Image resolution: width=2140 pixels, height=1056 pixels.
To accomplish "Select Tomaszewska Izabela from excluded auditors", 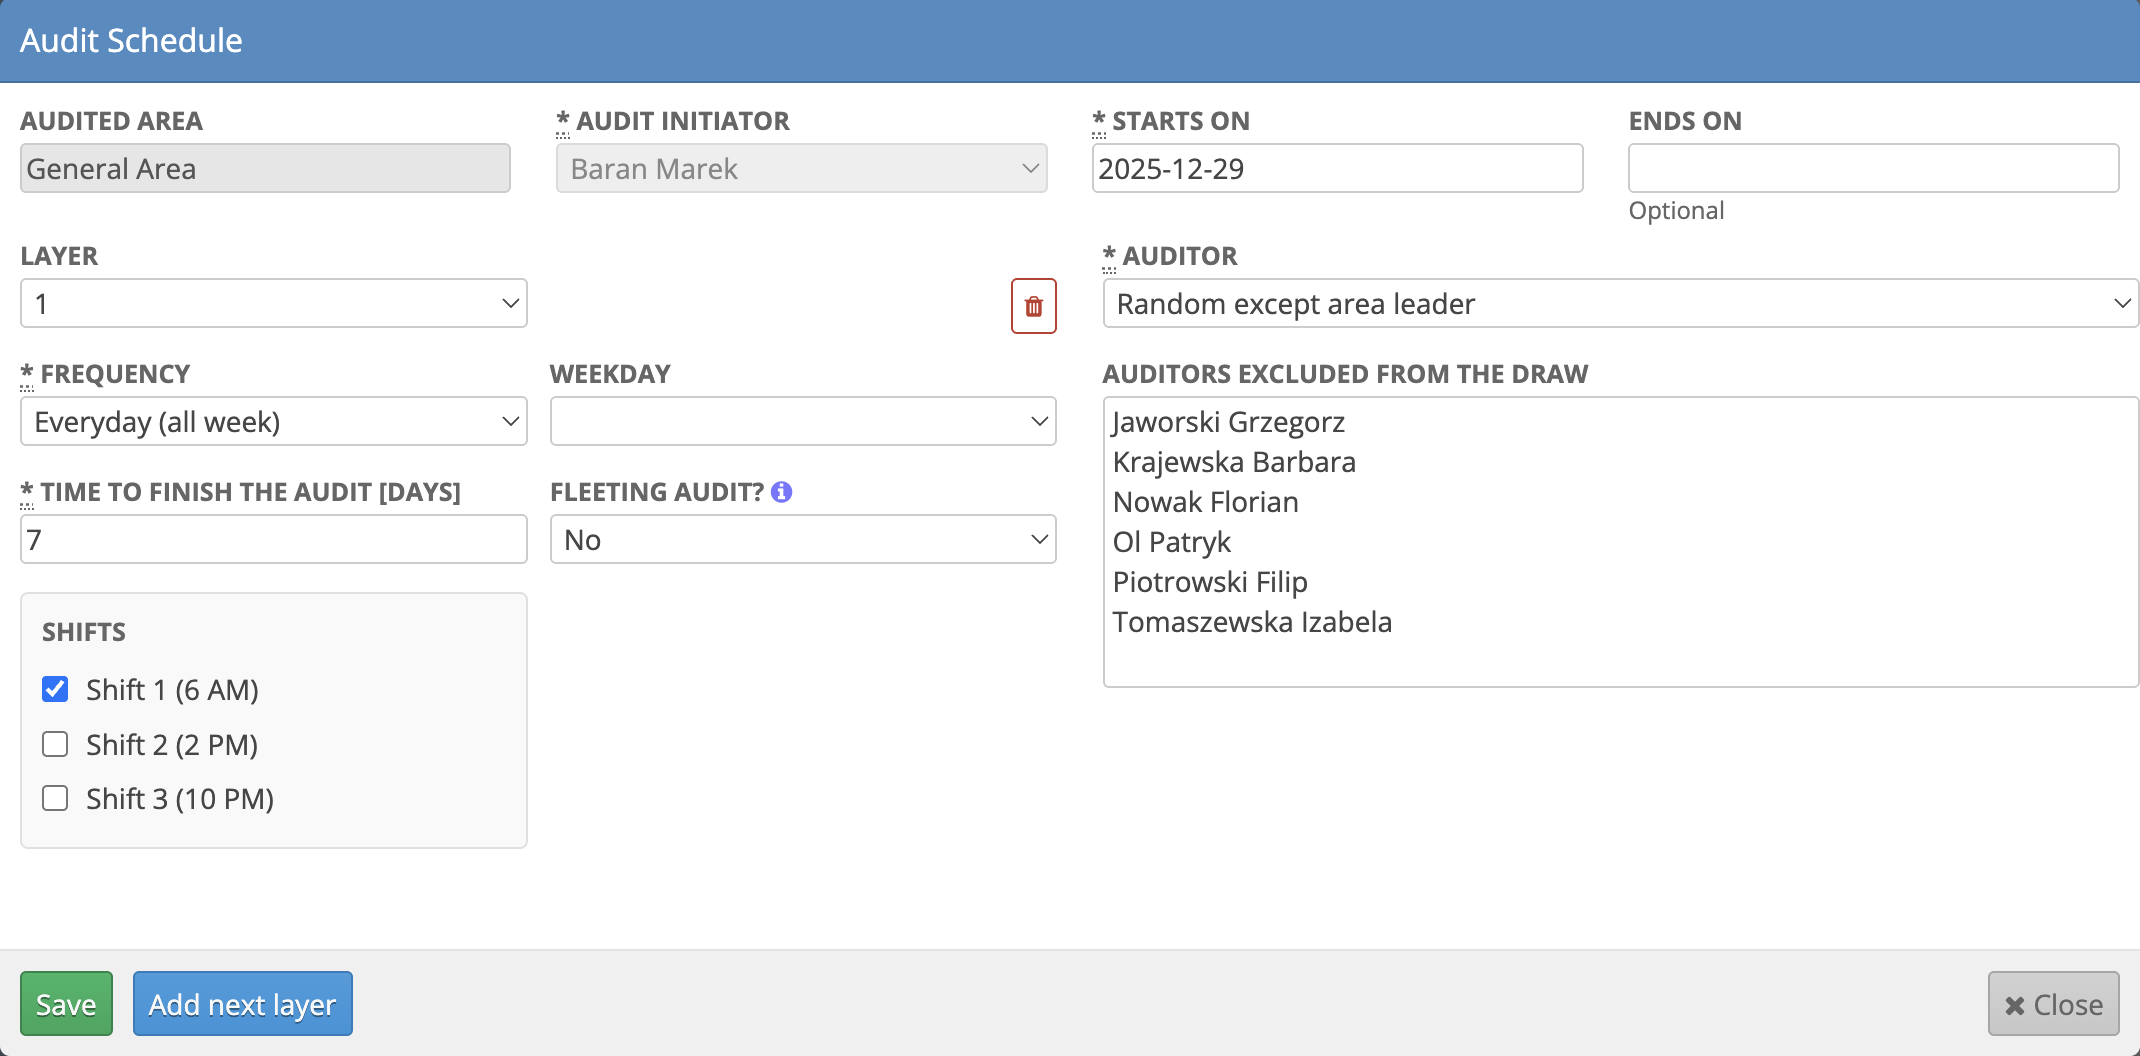I will point(1252,621).
